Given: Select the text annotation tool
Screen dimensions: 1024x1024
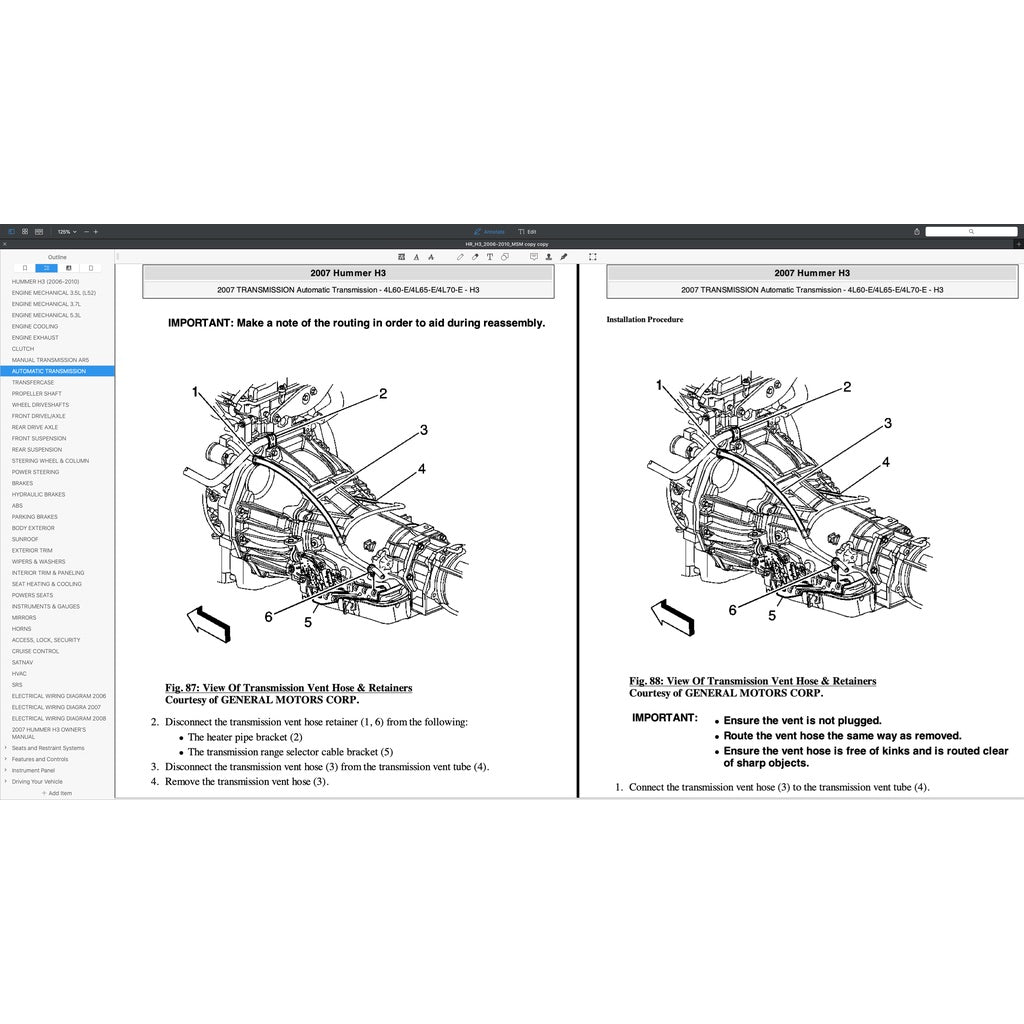Looking at the screenshot, I should point(490,256).
